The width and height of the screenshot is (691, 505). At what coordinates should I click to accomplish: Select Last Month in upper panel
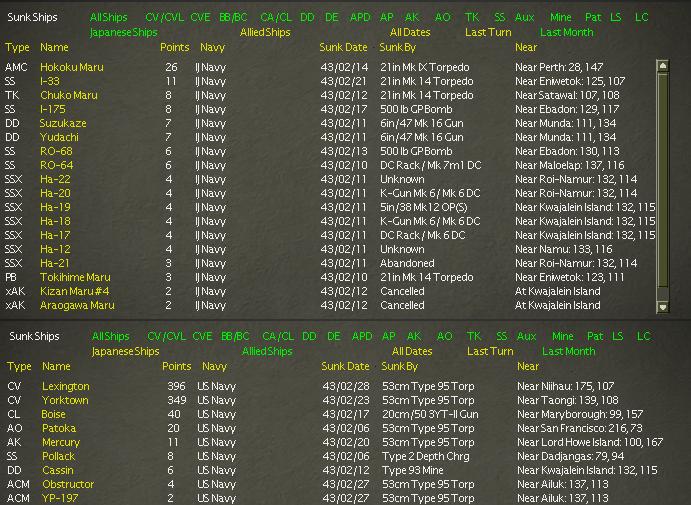coord(566,32)
